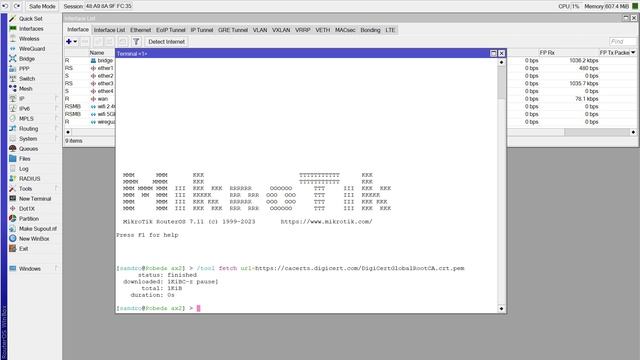Click the FP Rx column header
This screenshot has width=640, height=360.
tap(568, 53)
